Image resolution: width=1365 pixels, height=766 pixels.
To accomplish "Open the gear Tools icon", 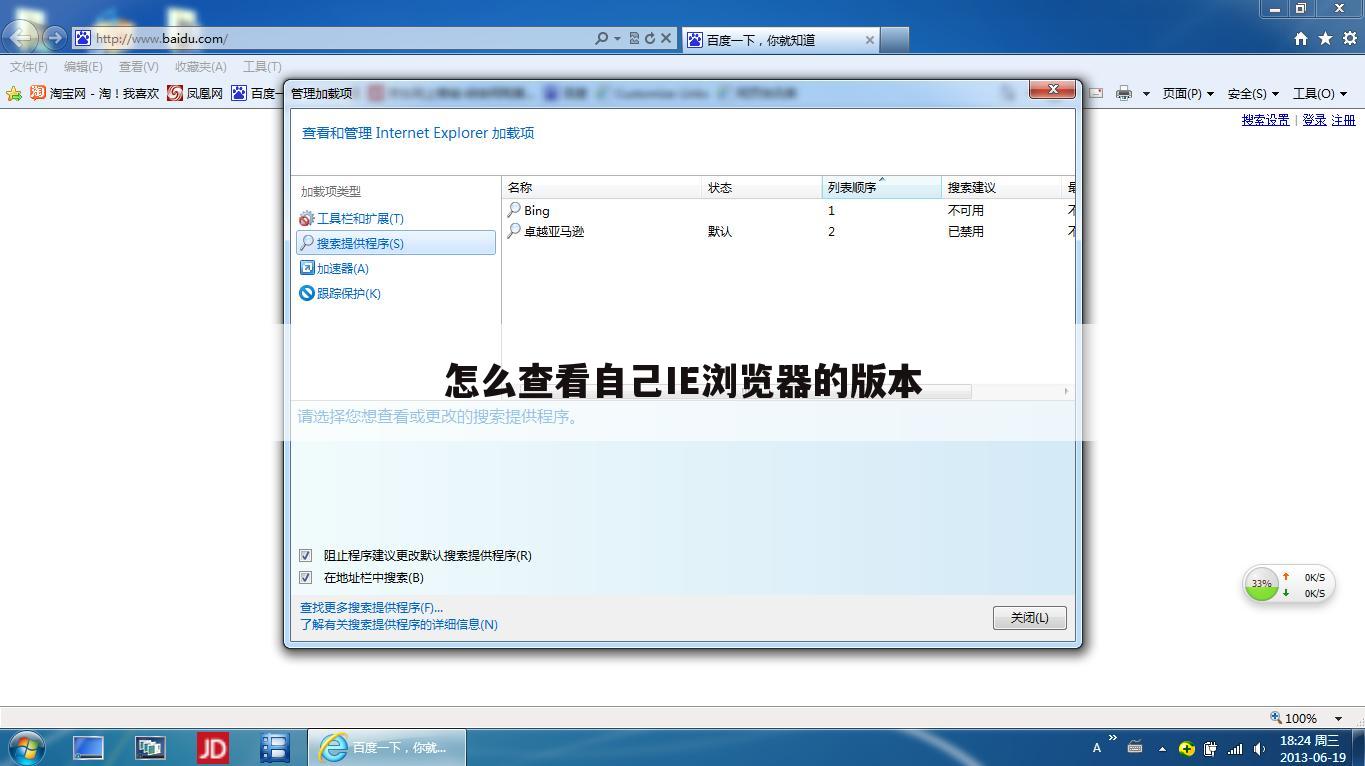I will pyautogui.click(x=1349, y=38).
